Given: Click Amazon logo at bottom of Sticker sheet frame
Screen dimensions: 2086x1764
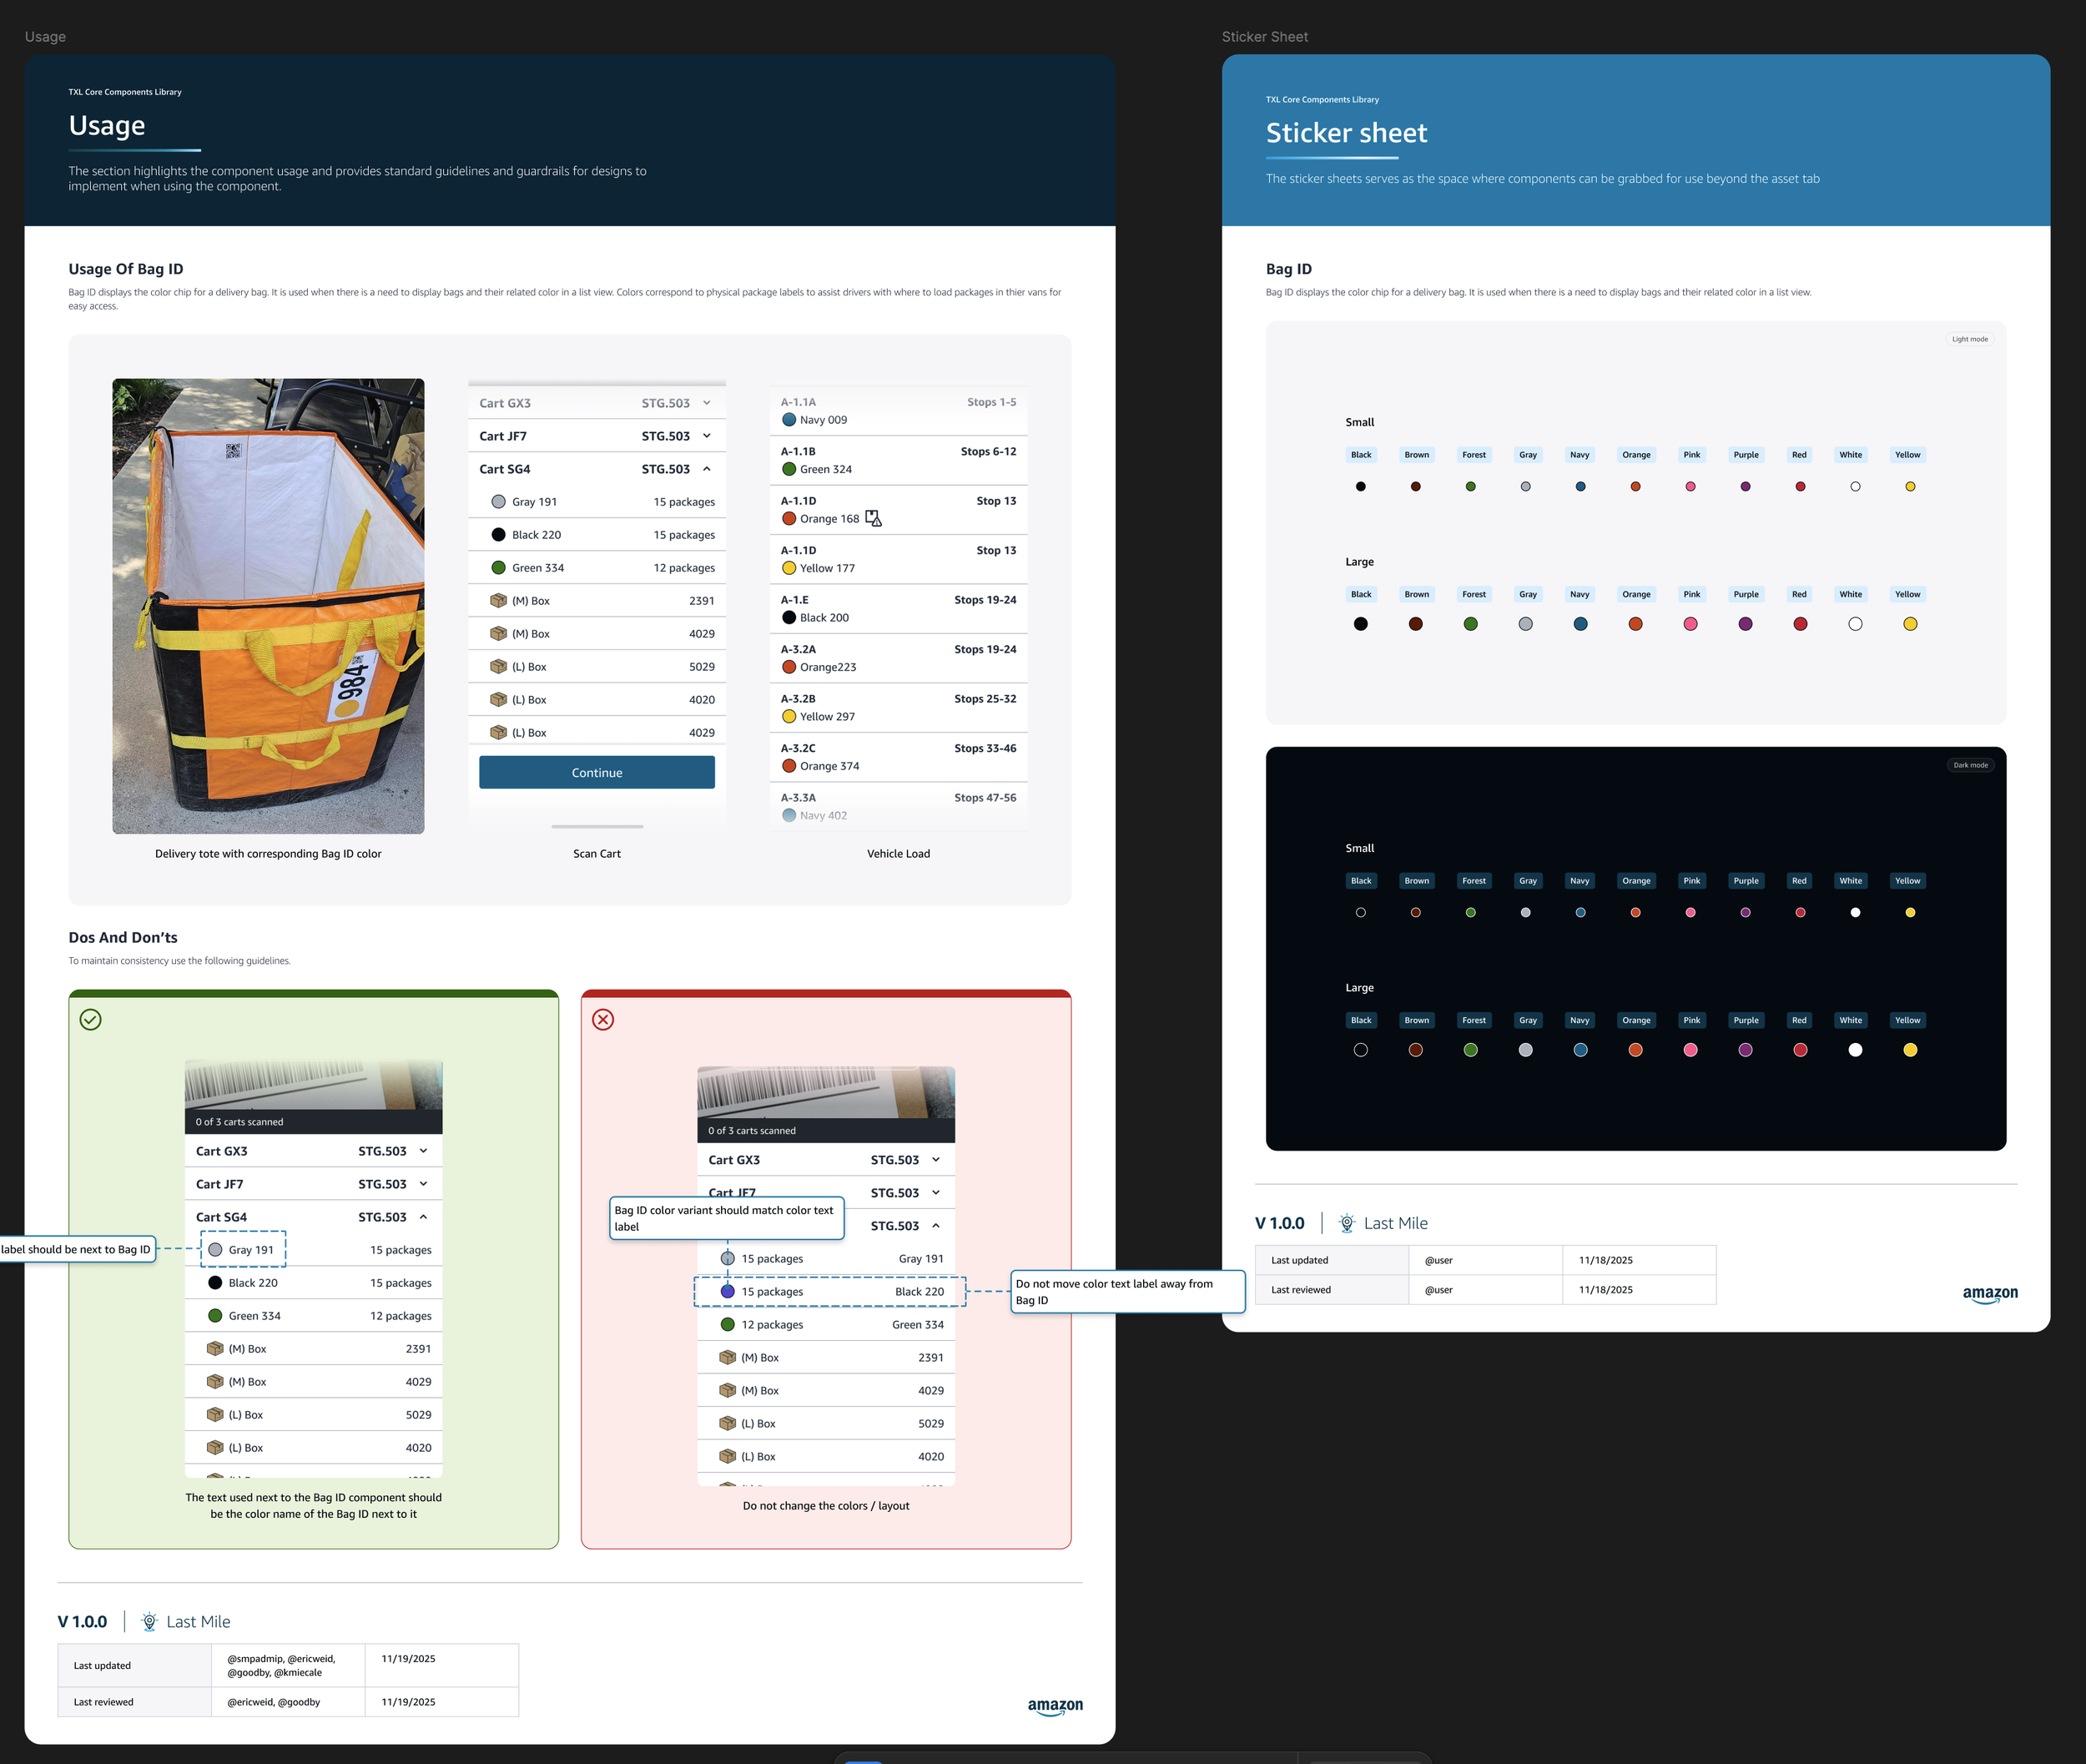Looking at the screenshot, I should (1990, 1294).
